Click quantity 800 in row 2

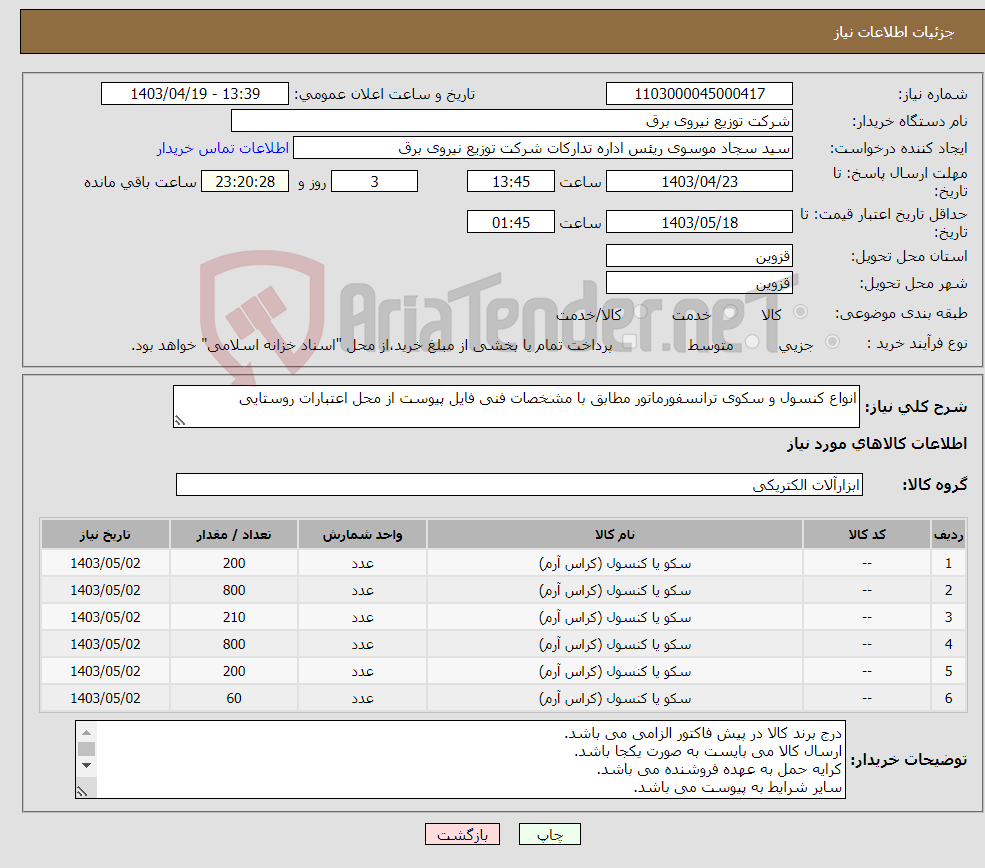[x=234, y=590]
